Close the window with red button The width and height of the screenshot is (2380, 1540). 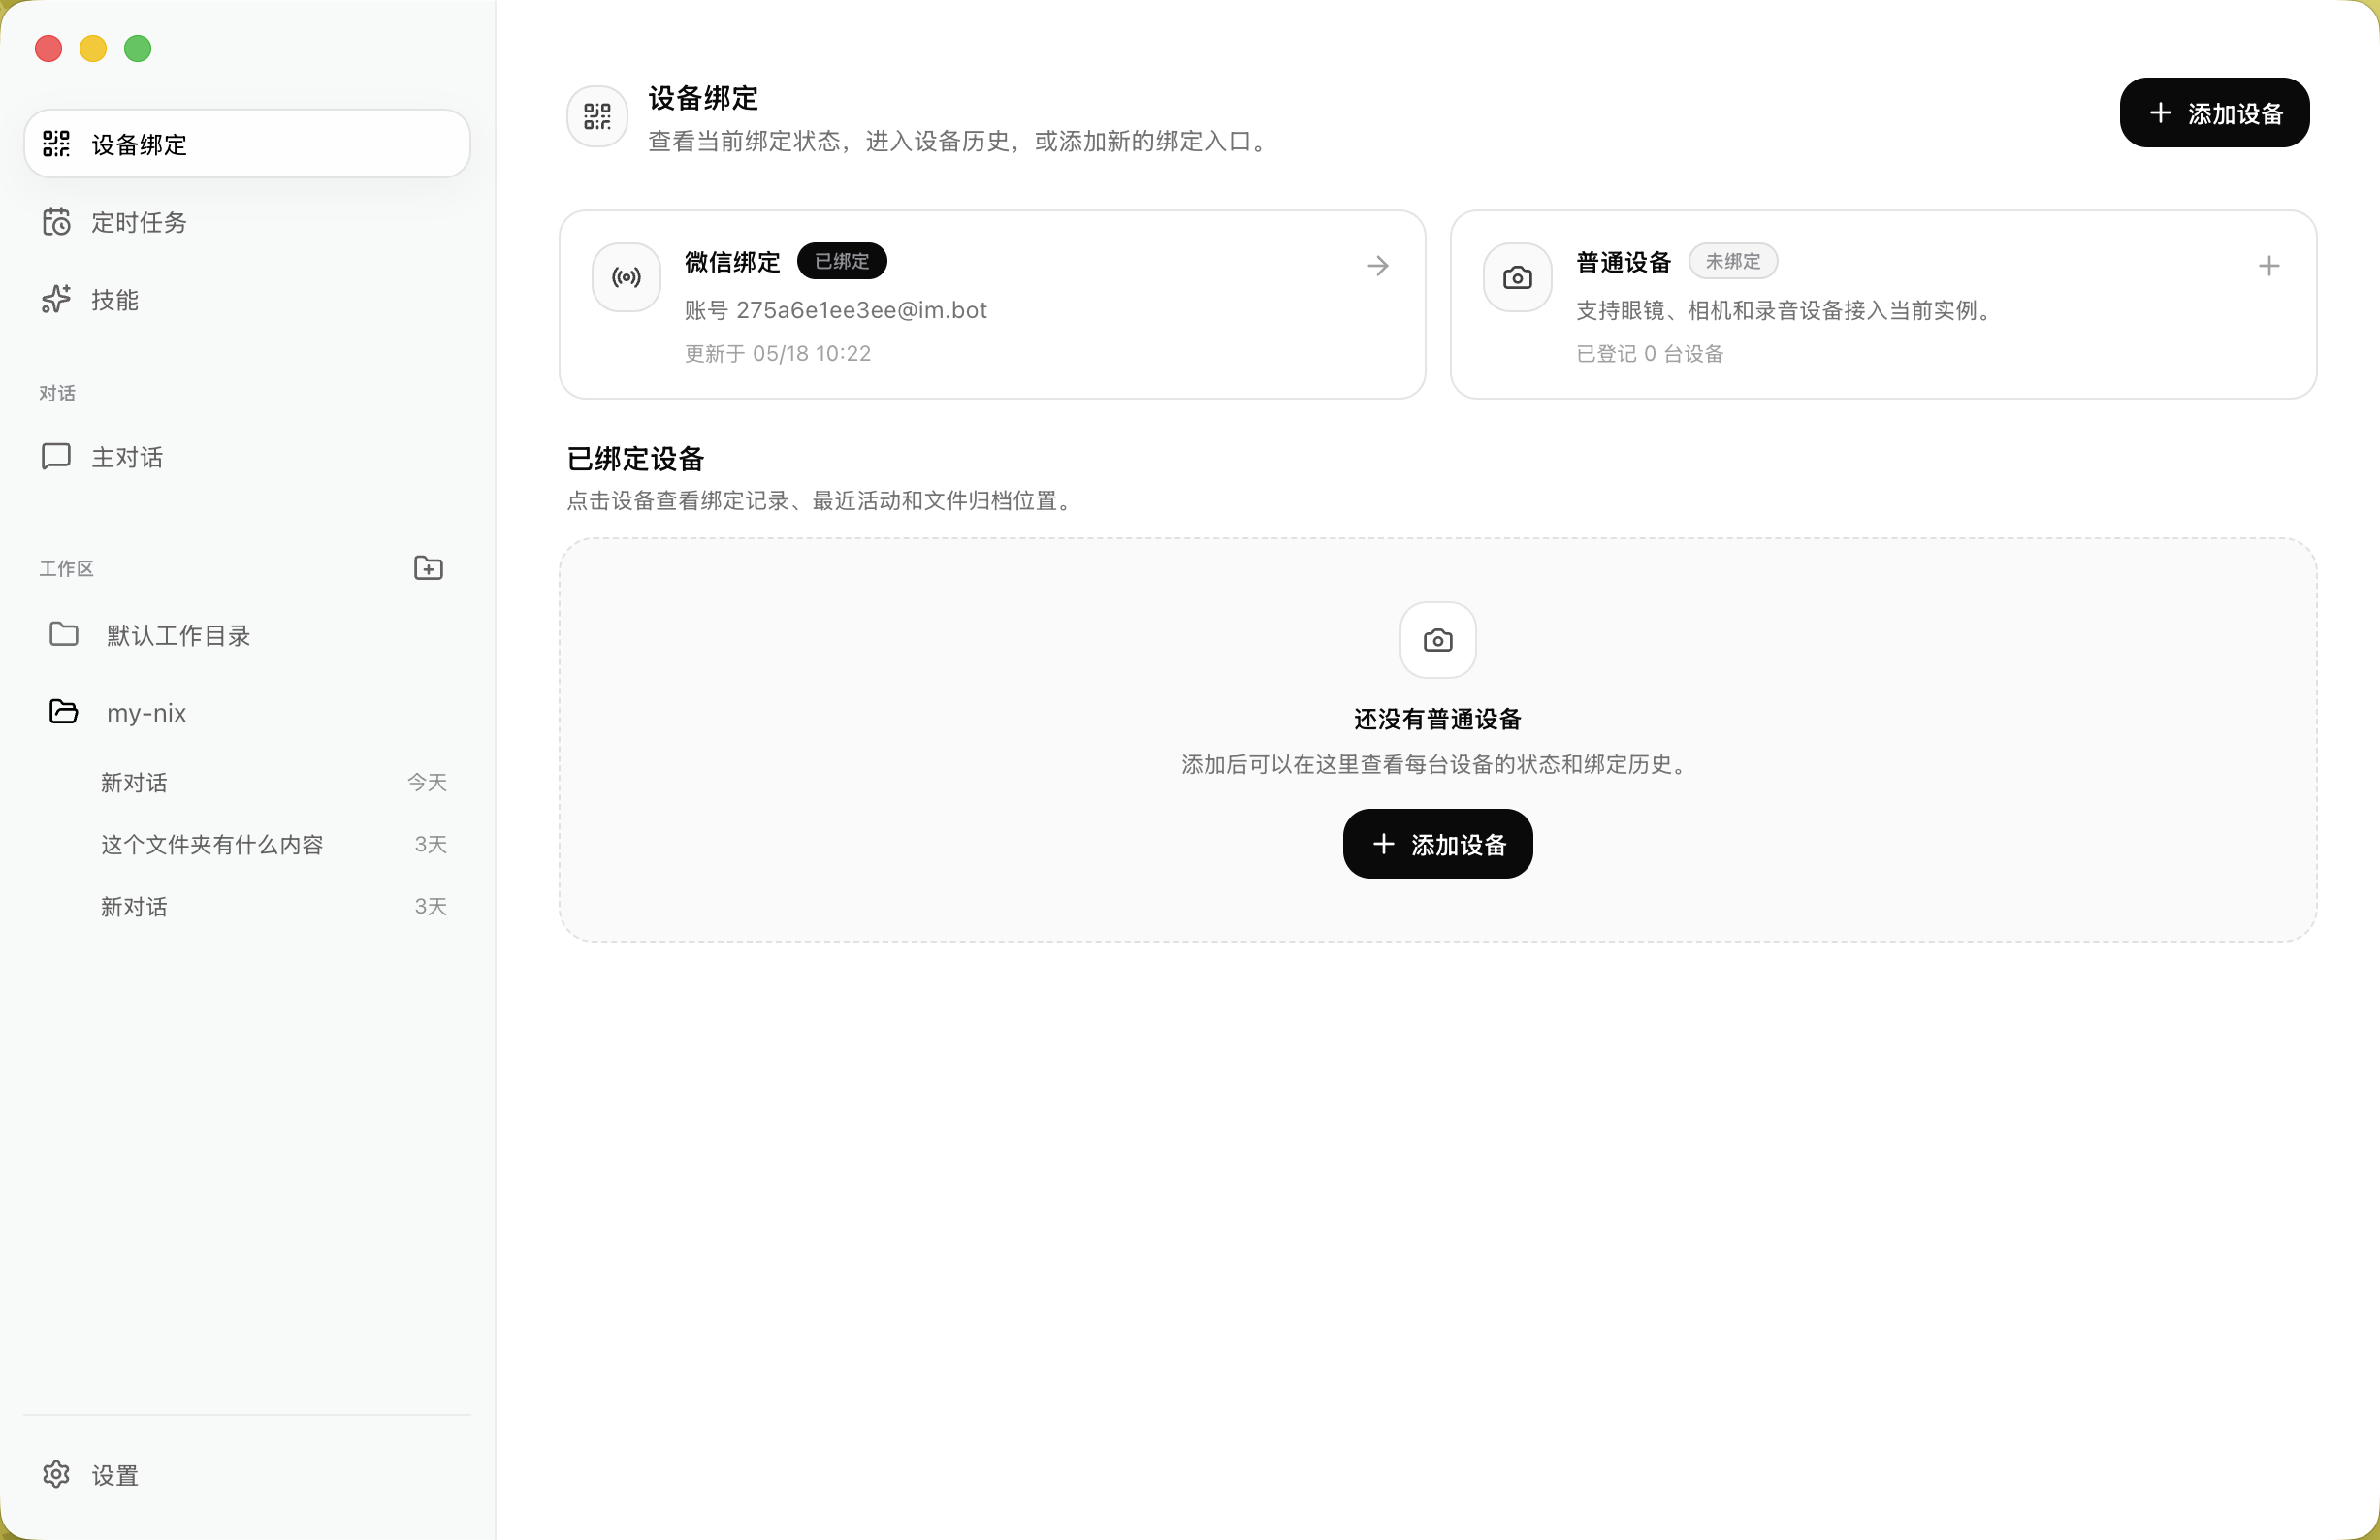(48, 48)
